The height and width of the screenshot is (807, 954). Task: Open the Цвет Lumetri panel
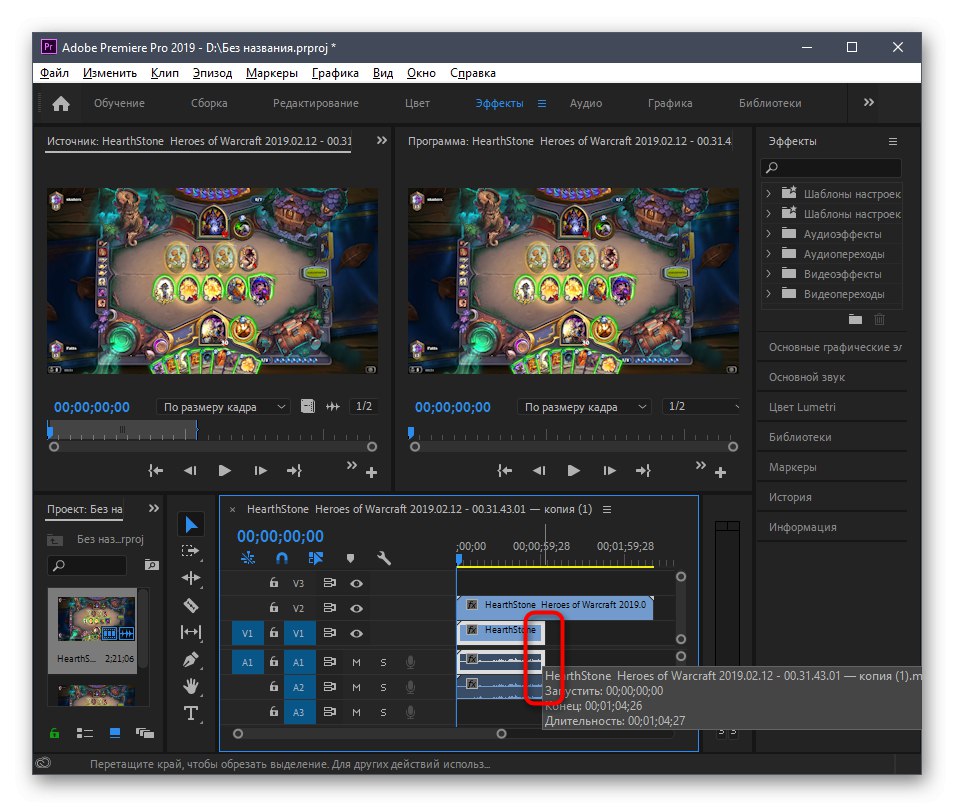tap(802, 407)
